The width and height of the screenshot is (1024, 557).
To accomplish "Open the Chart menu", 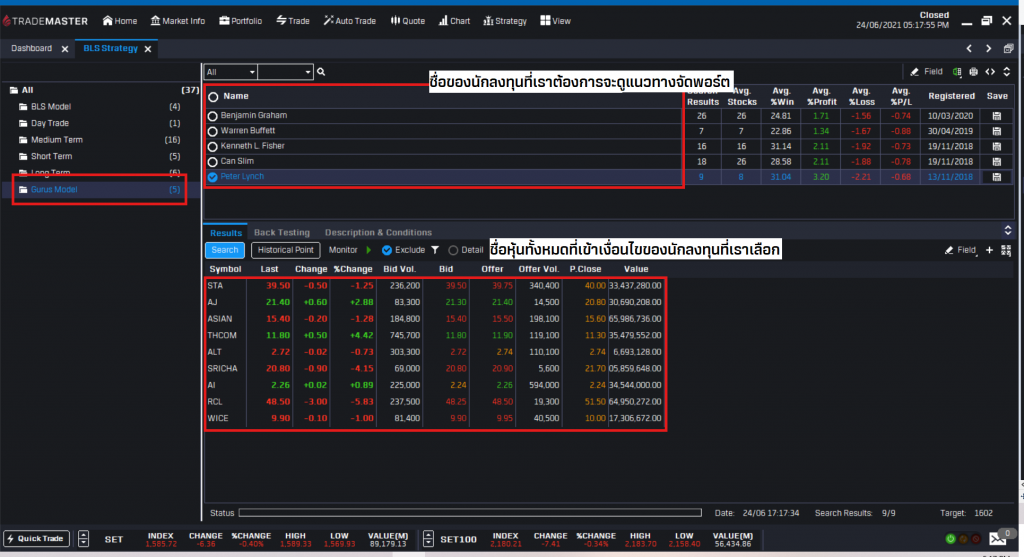I will coord(454,21).
